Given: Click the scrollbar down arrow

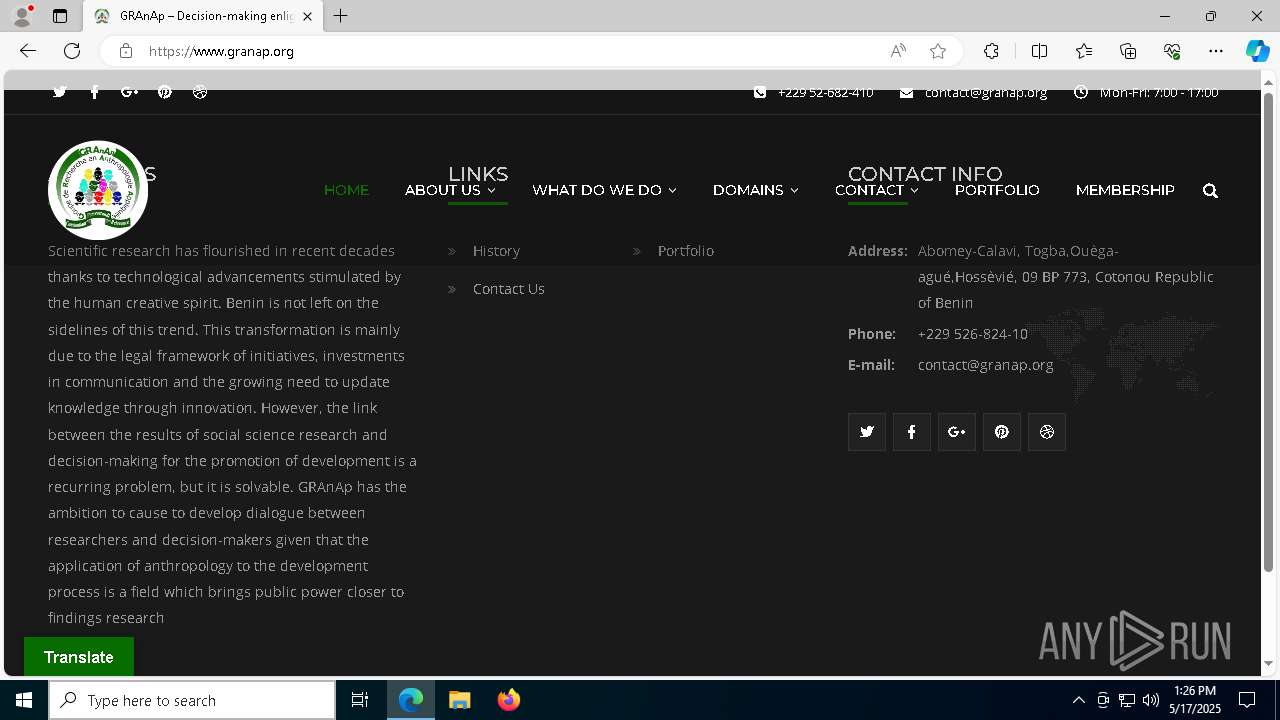Looking at the screenshot, I should [1268, 663].
